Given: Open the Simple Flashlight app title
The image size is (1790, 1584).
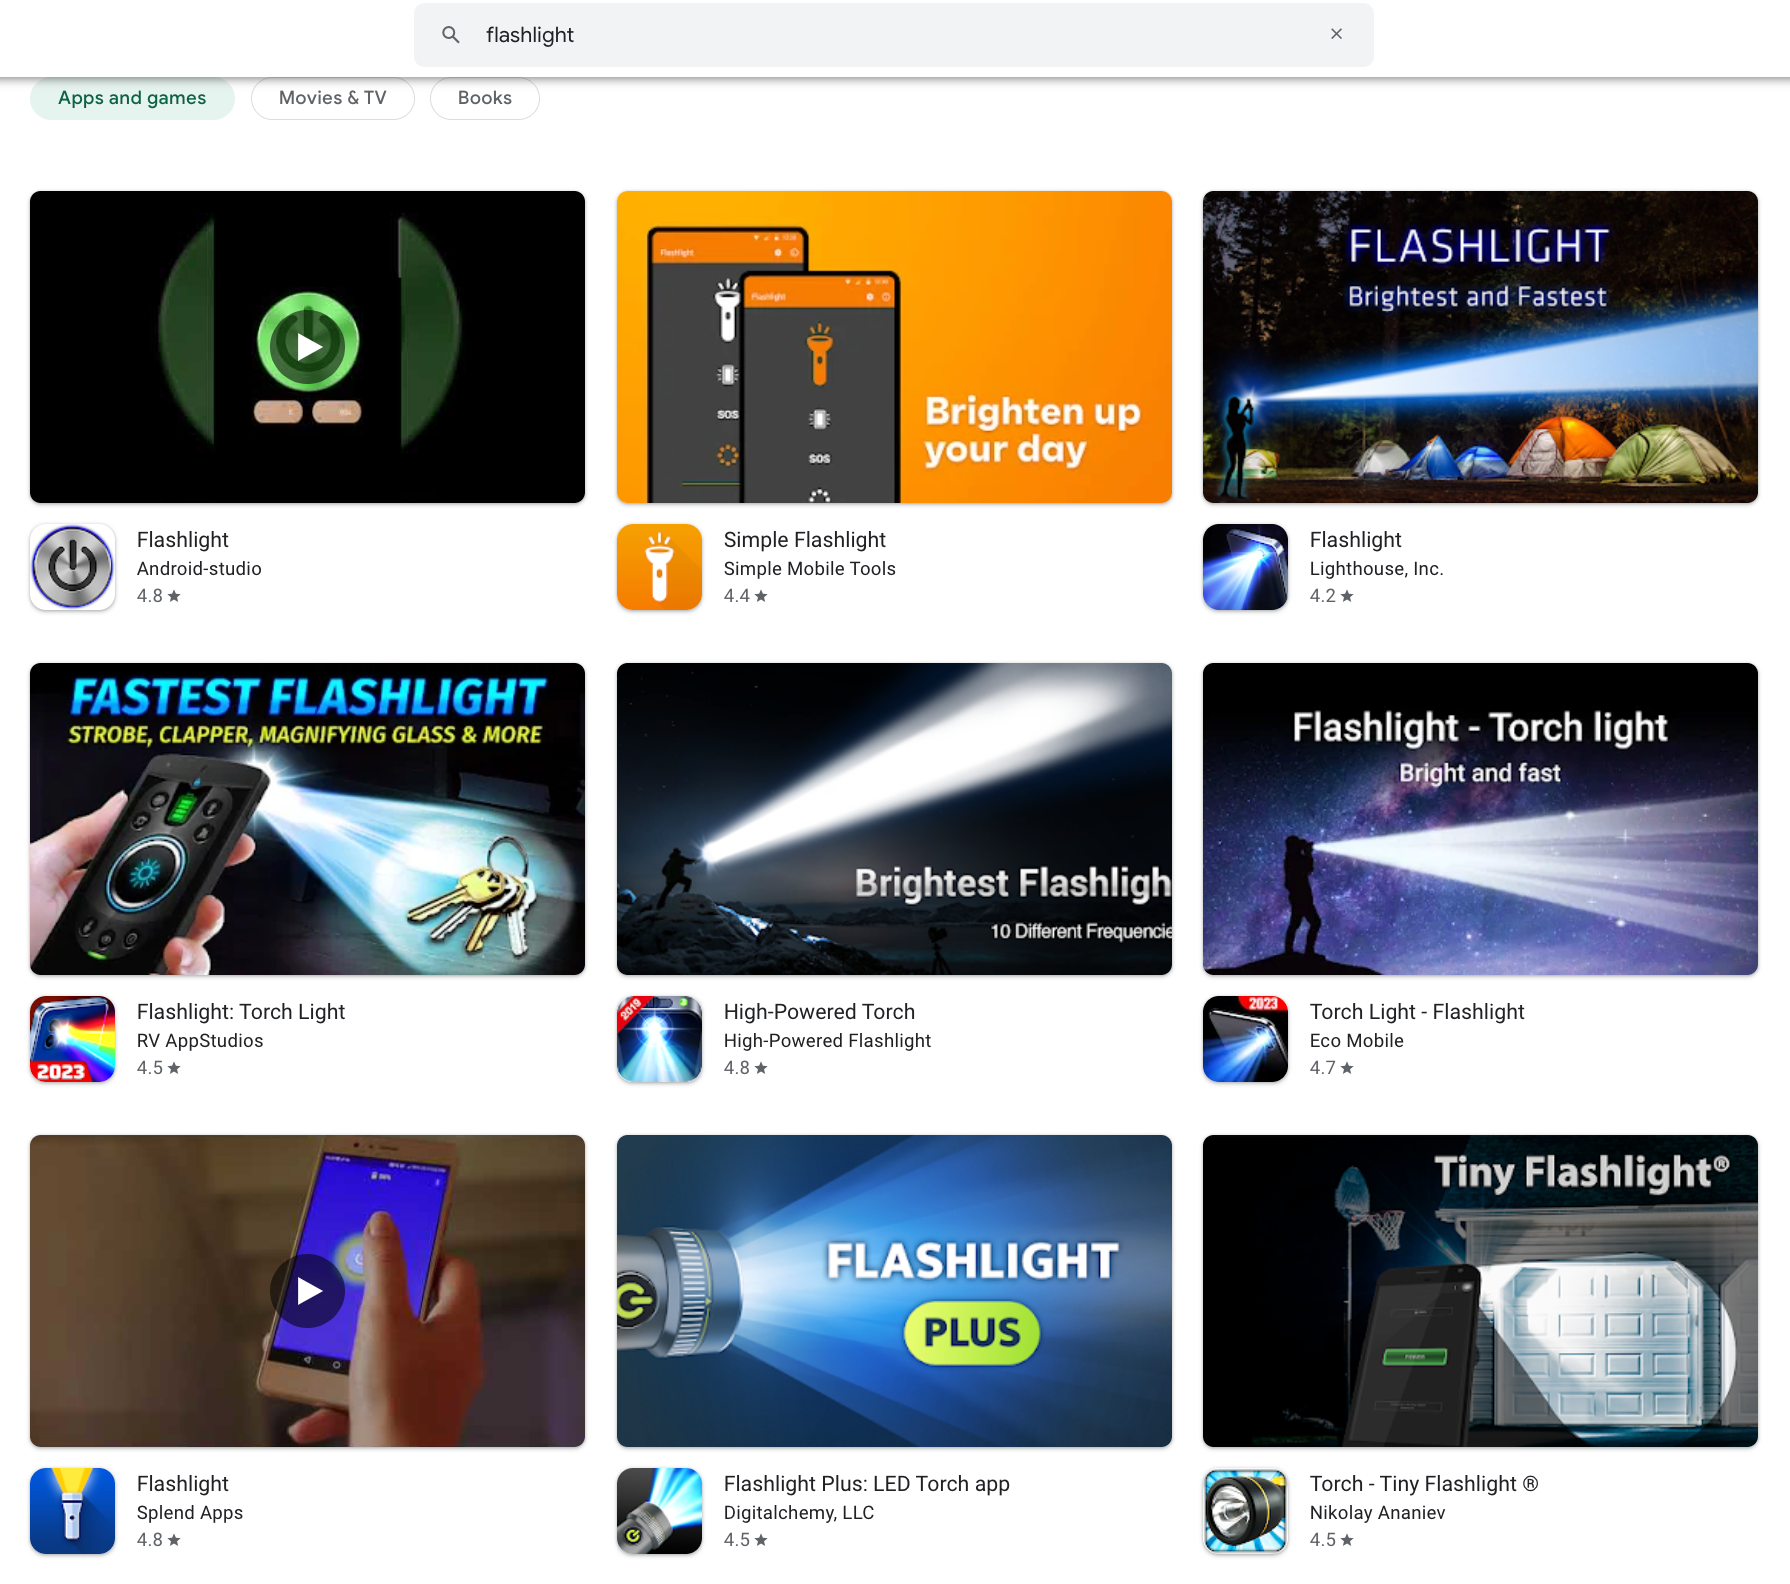Looking at the screenshot, I should 805,540.
